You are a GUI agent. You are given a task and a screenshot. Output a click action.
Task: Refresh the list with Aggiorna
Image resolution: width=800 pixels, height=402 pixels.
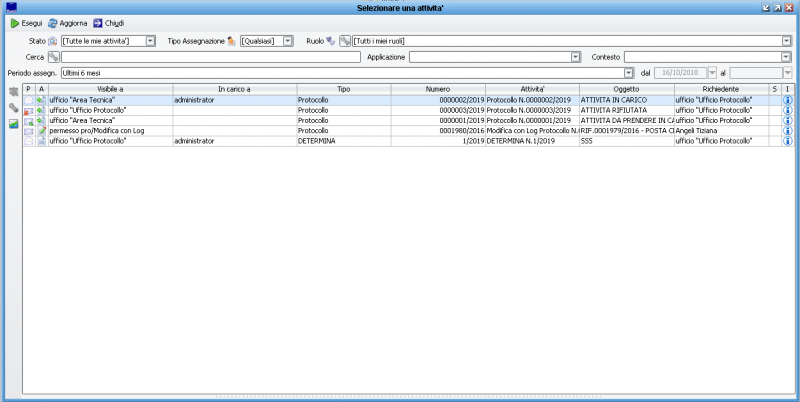68,23
